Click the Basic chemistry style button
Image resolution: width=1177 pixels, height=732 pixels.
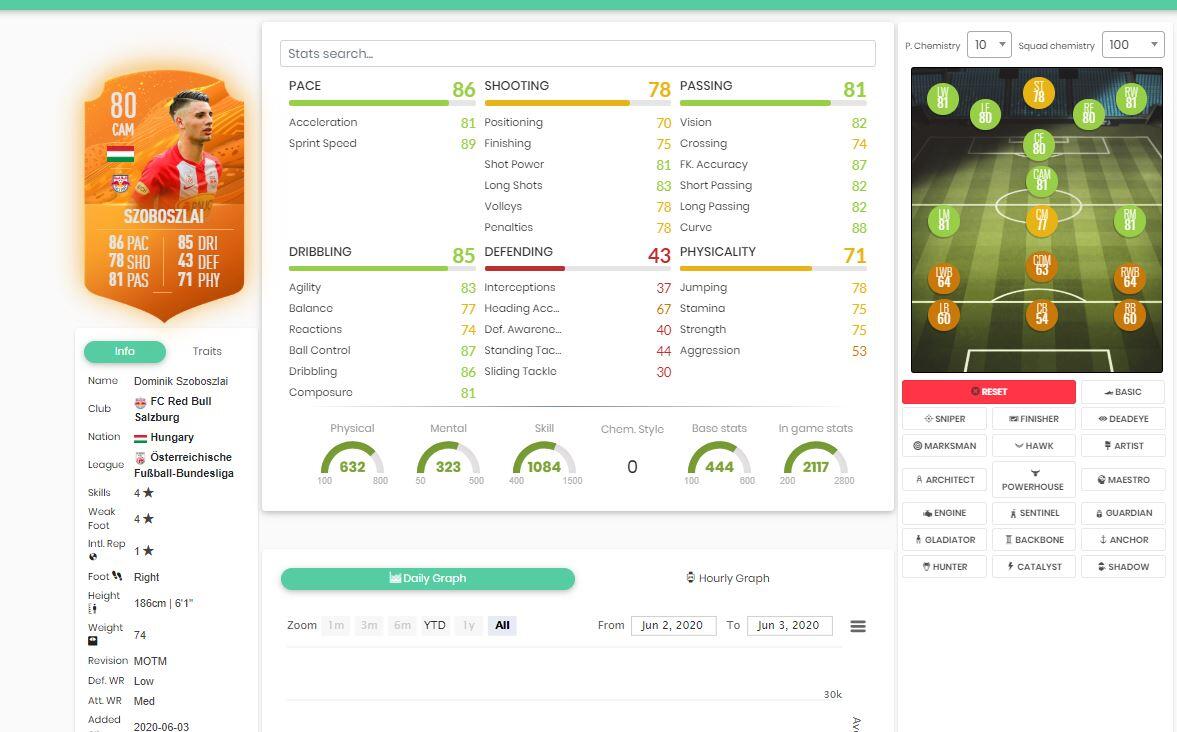[x=1123, y=392]
